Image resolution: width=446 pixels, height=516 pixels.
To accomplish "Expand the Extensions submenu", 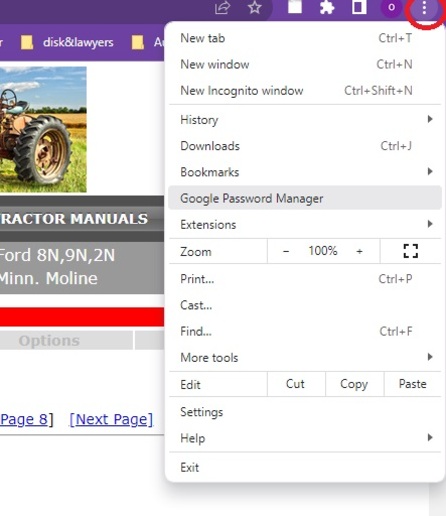I will click(305, 224).
